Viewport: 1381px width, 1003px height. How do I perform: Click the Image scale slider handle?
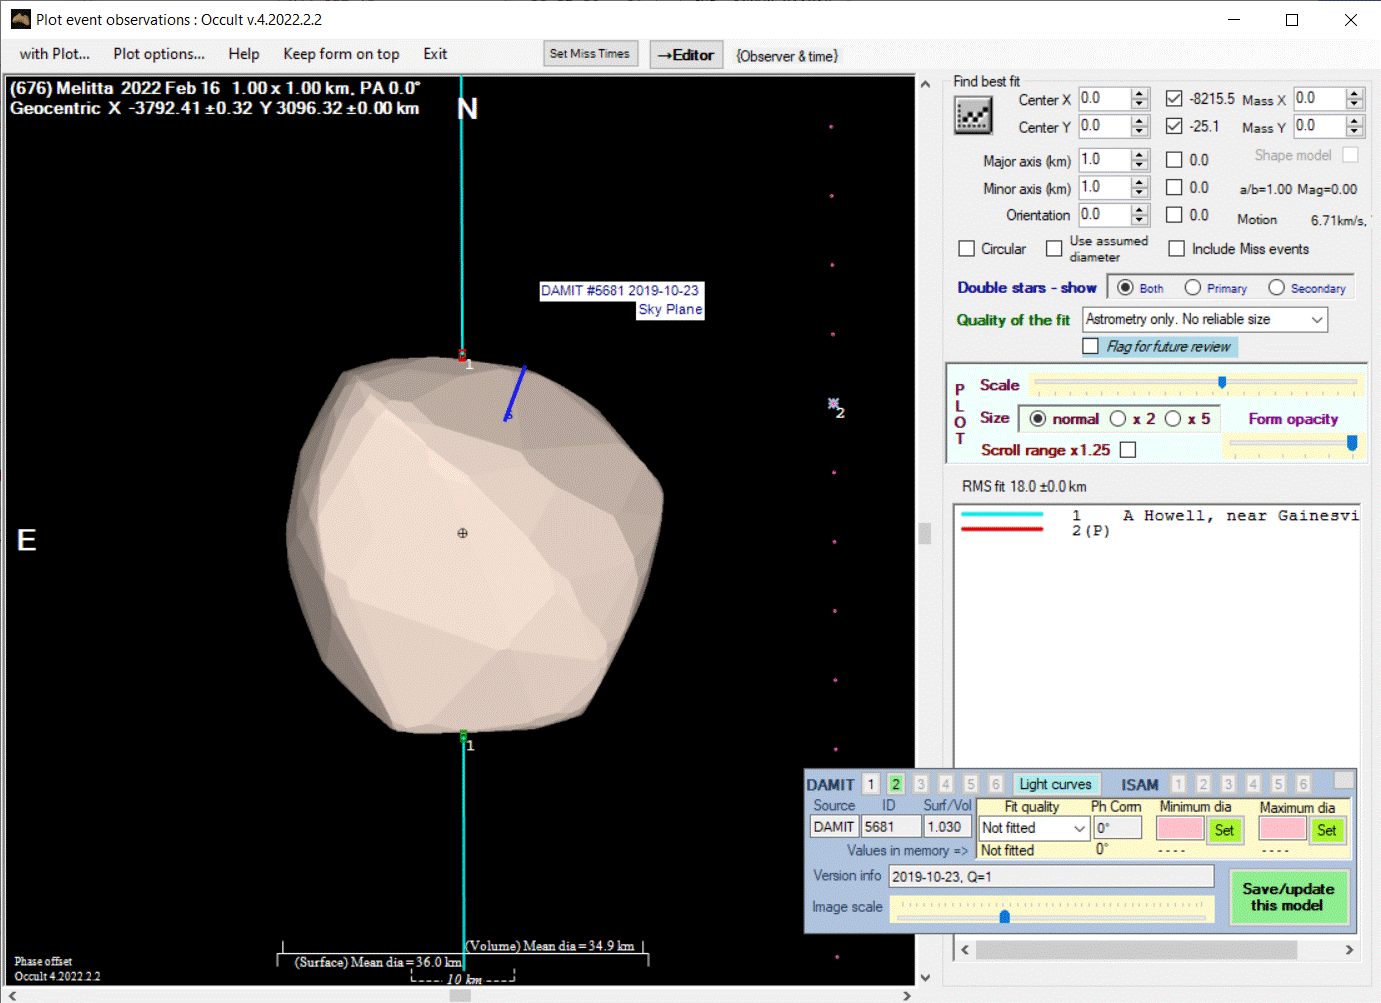(x=1005, y=916)
